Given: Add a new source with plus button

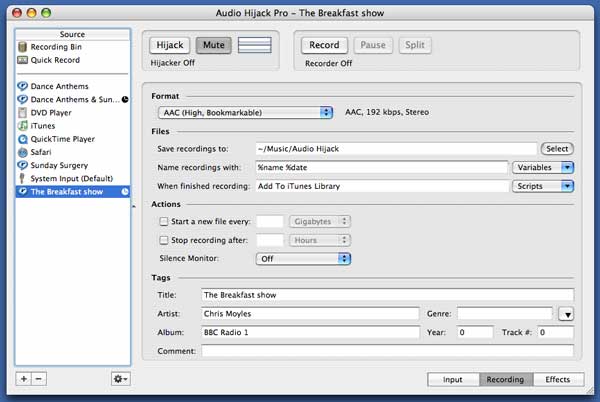Looking at the screenshot, I should (x=23, y=379).
